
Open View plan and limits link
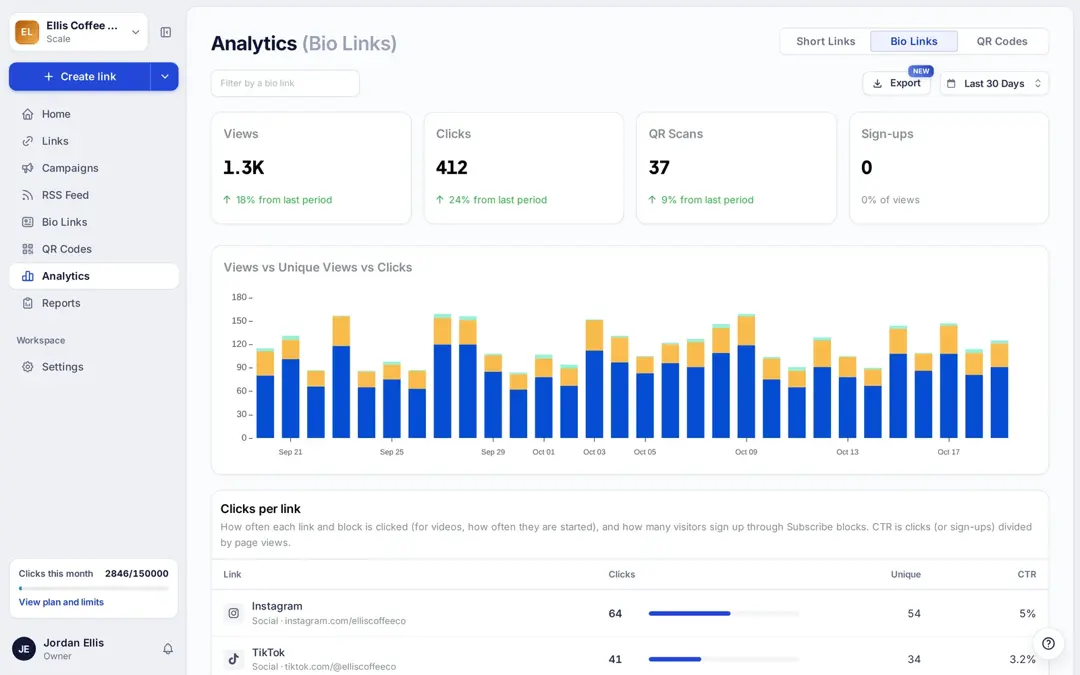click(61, 602)
